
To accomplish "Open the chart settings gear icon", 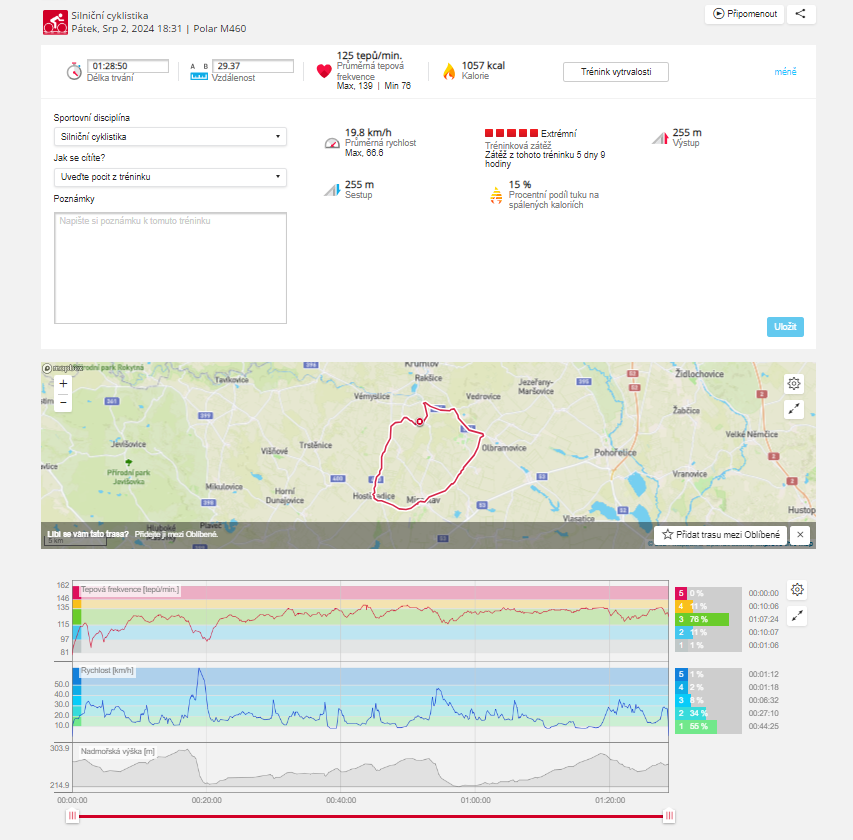I will (798, 590).
